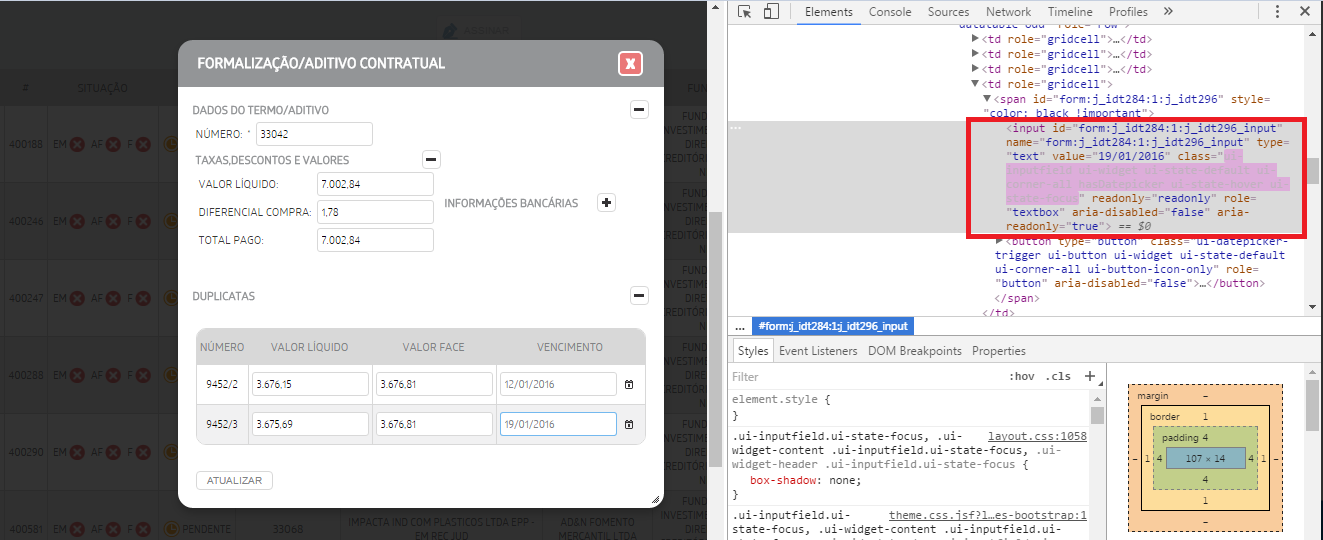Image resolution: width=1323 pixels, height=540 pixels.
Task: Click the Filter styles input
Action: click(860, 377)
